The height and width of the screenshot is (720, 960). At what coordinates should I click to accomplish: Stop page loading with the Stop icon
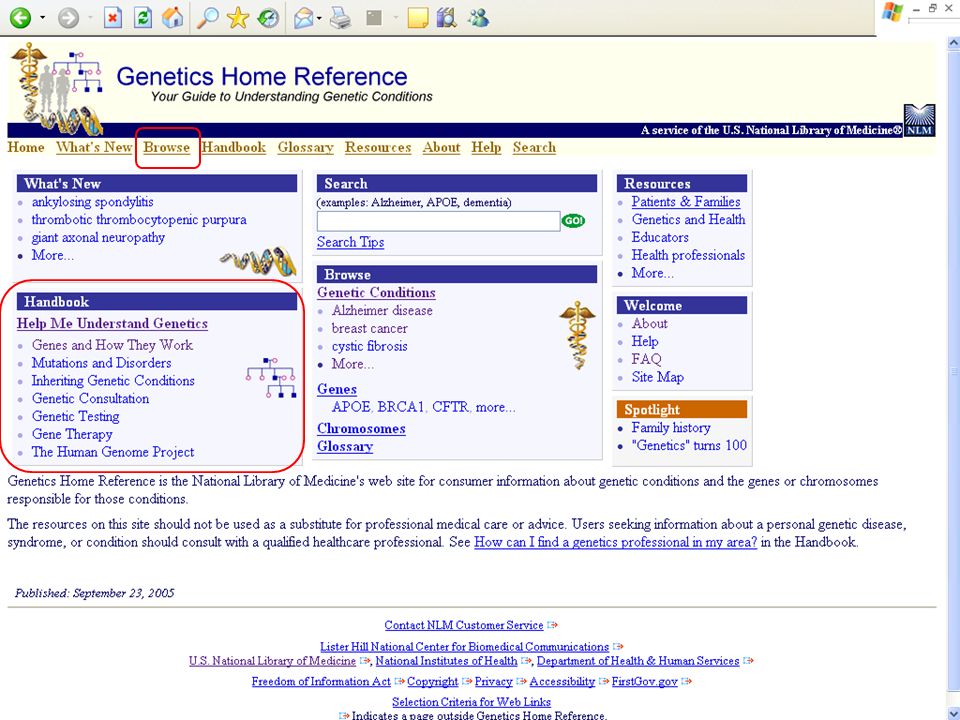[113, 17]
